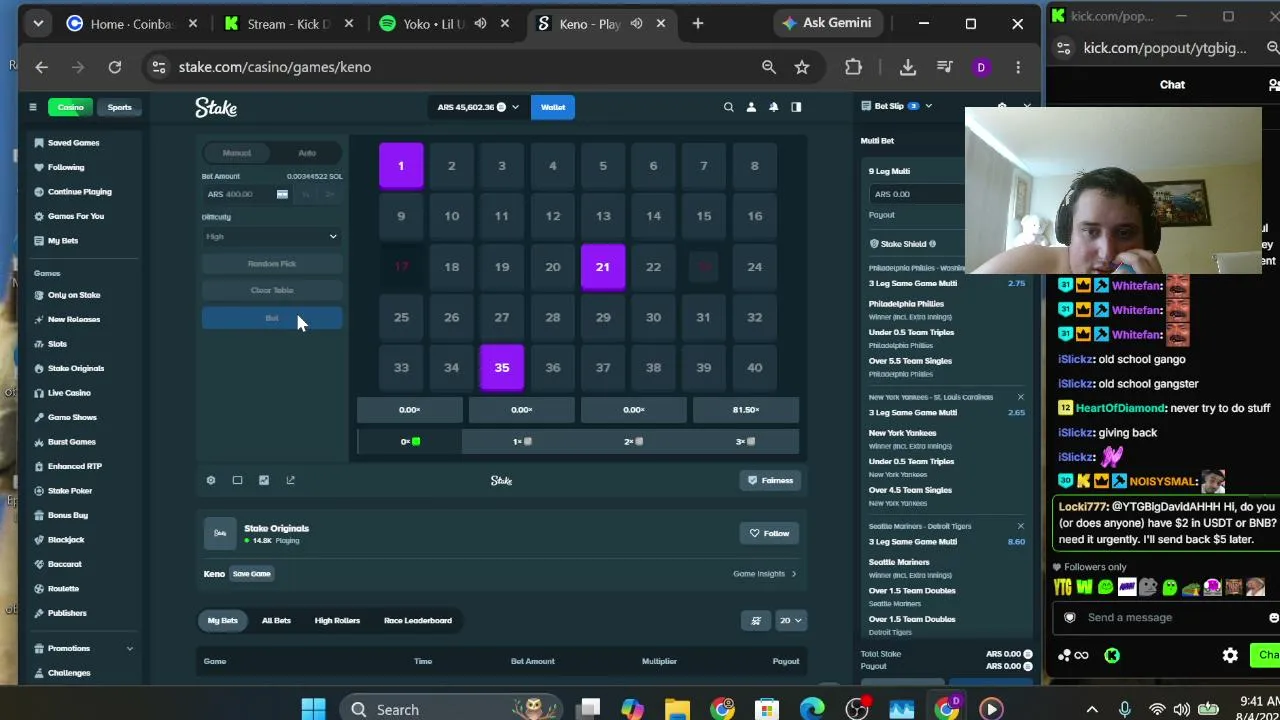Open the Chrome tab search dropdown
The width and height of the screenshot is (1280, 720).
[38, 23]
